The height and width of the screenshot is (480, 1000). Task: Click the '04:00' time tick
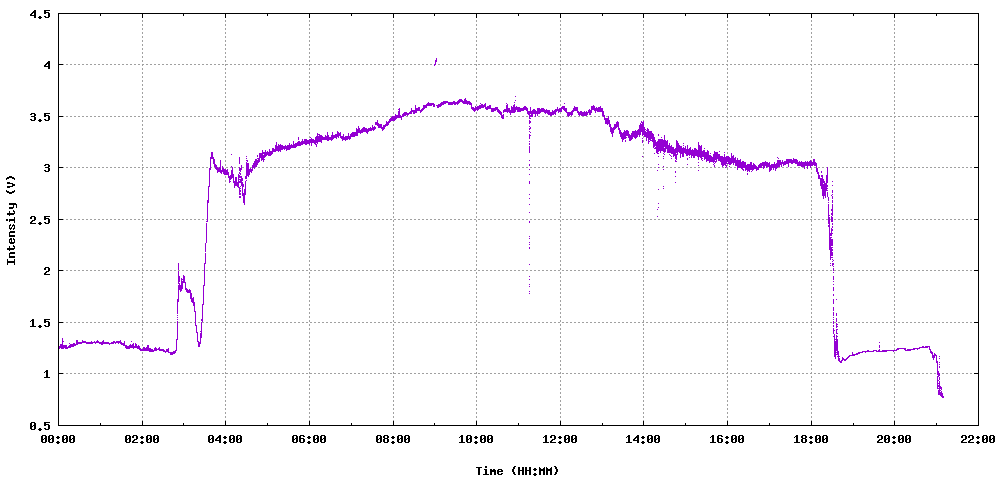click(x=226, y=439)
